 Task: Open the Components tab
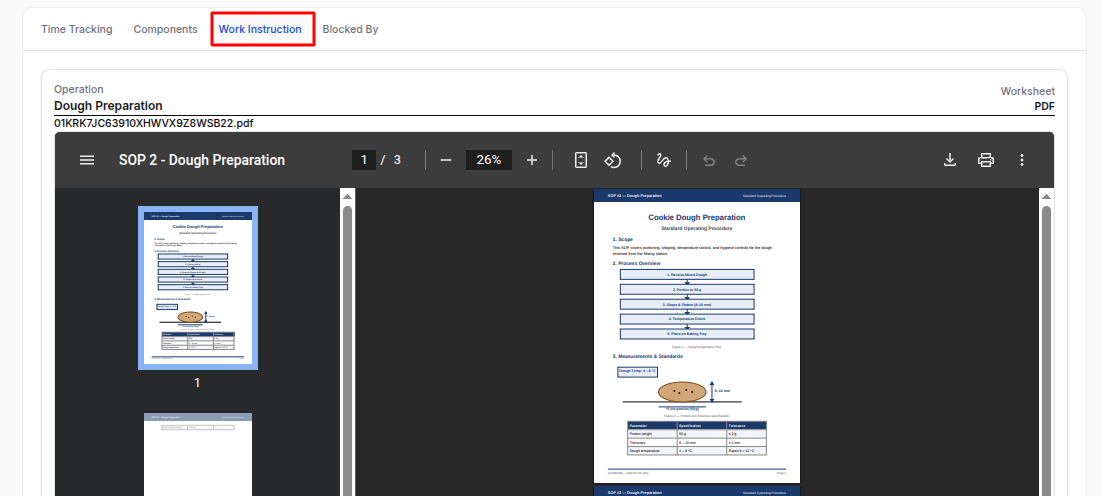point(165,30)
